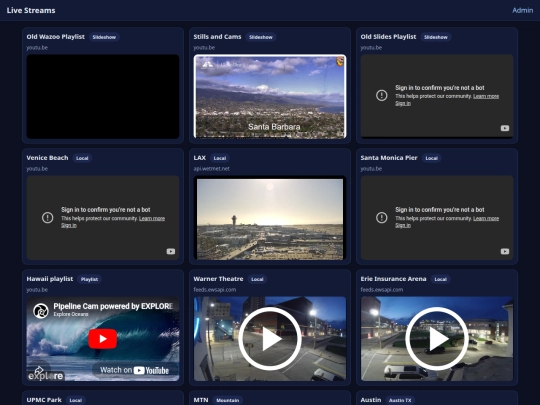Click the Live Streams page title
Screen dimensions: 540x405
(x=31, y=10)
